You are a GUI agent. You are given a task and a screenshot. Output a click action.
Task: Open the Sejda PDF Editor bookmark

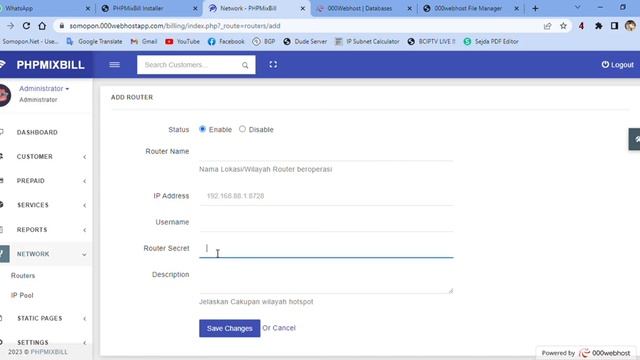[x=491, y=42]
